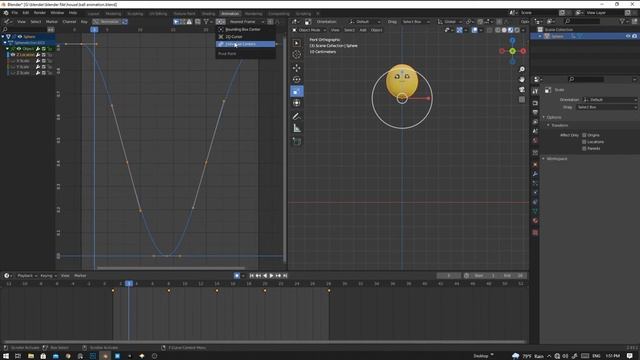Open the Render menu
The height and width of the screenshot is (360, 640).
pos(40,13)
